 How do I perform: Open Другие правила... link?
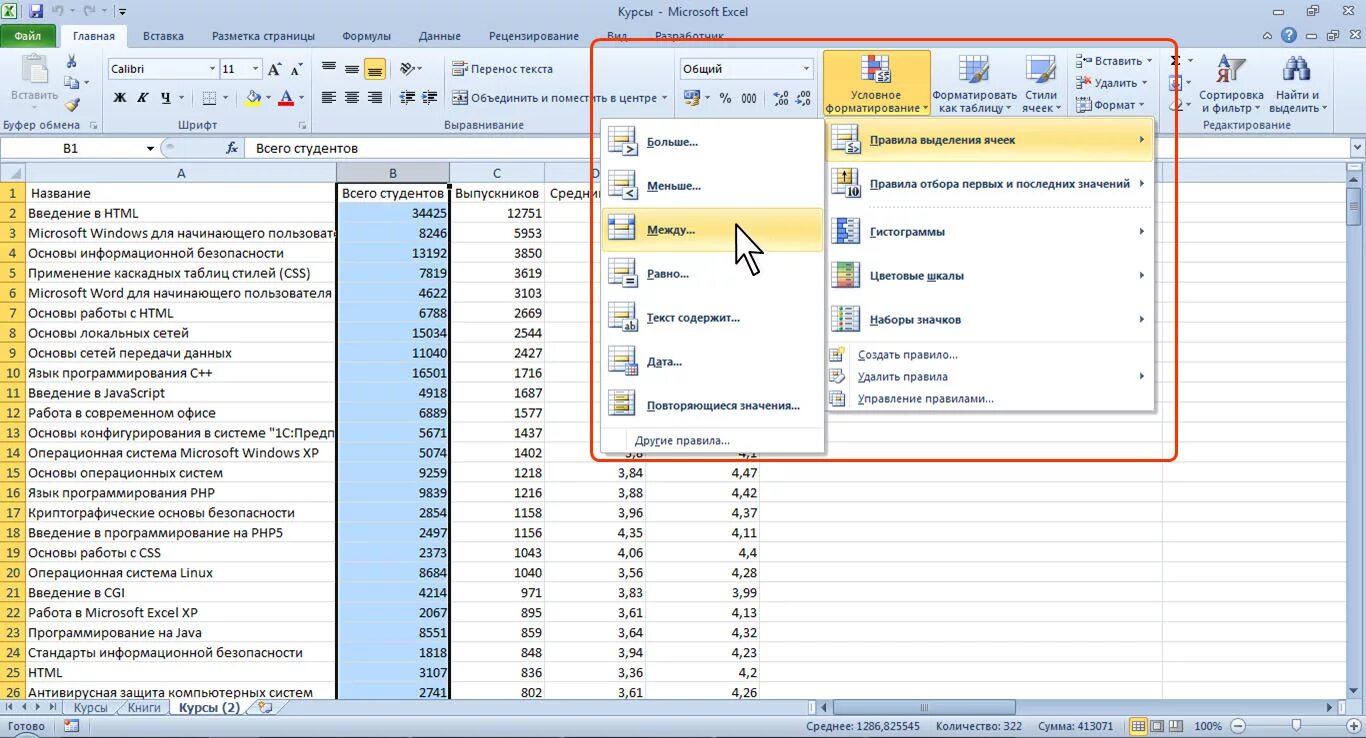click(x=713, y=440)
